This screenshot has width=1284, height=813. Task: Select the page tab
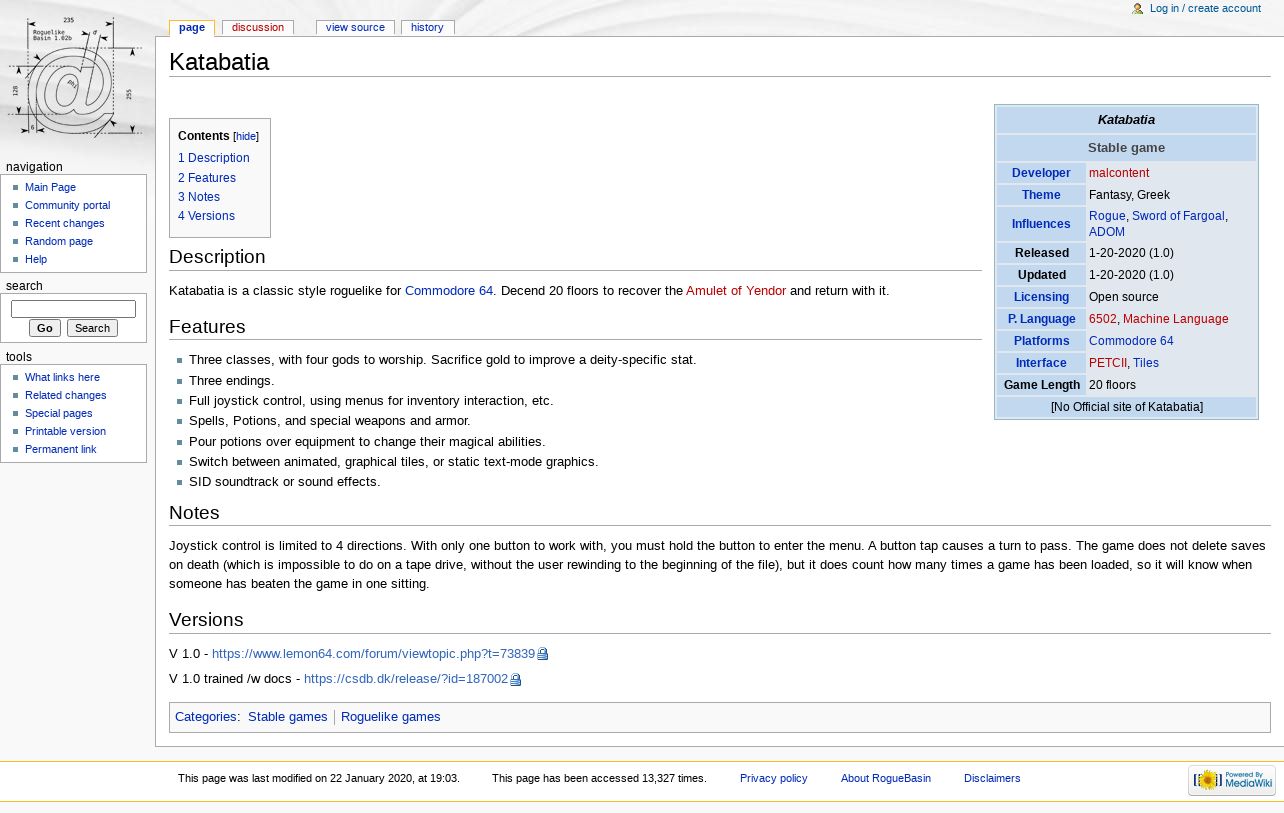192,28
